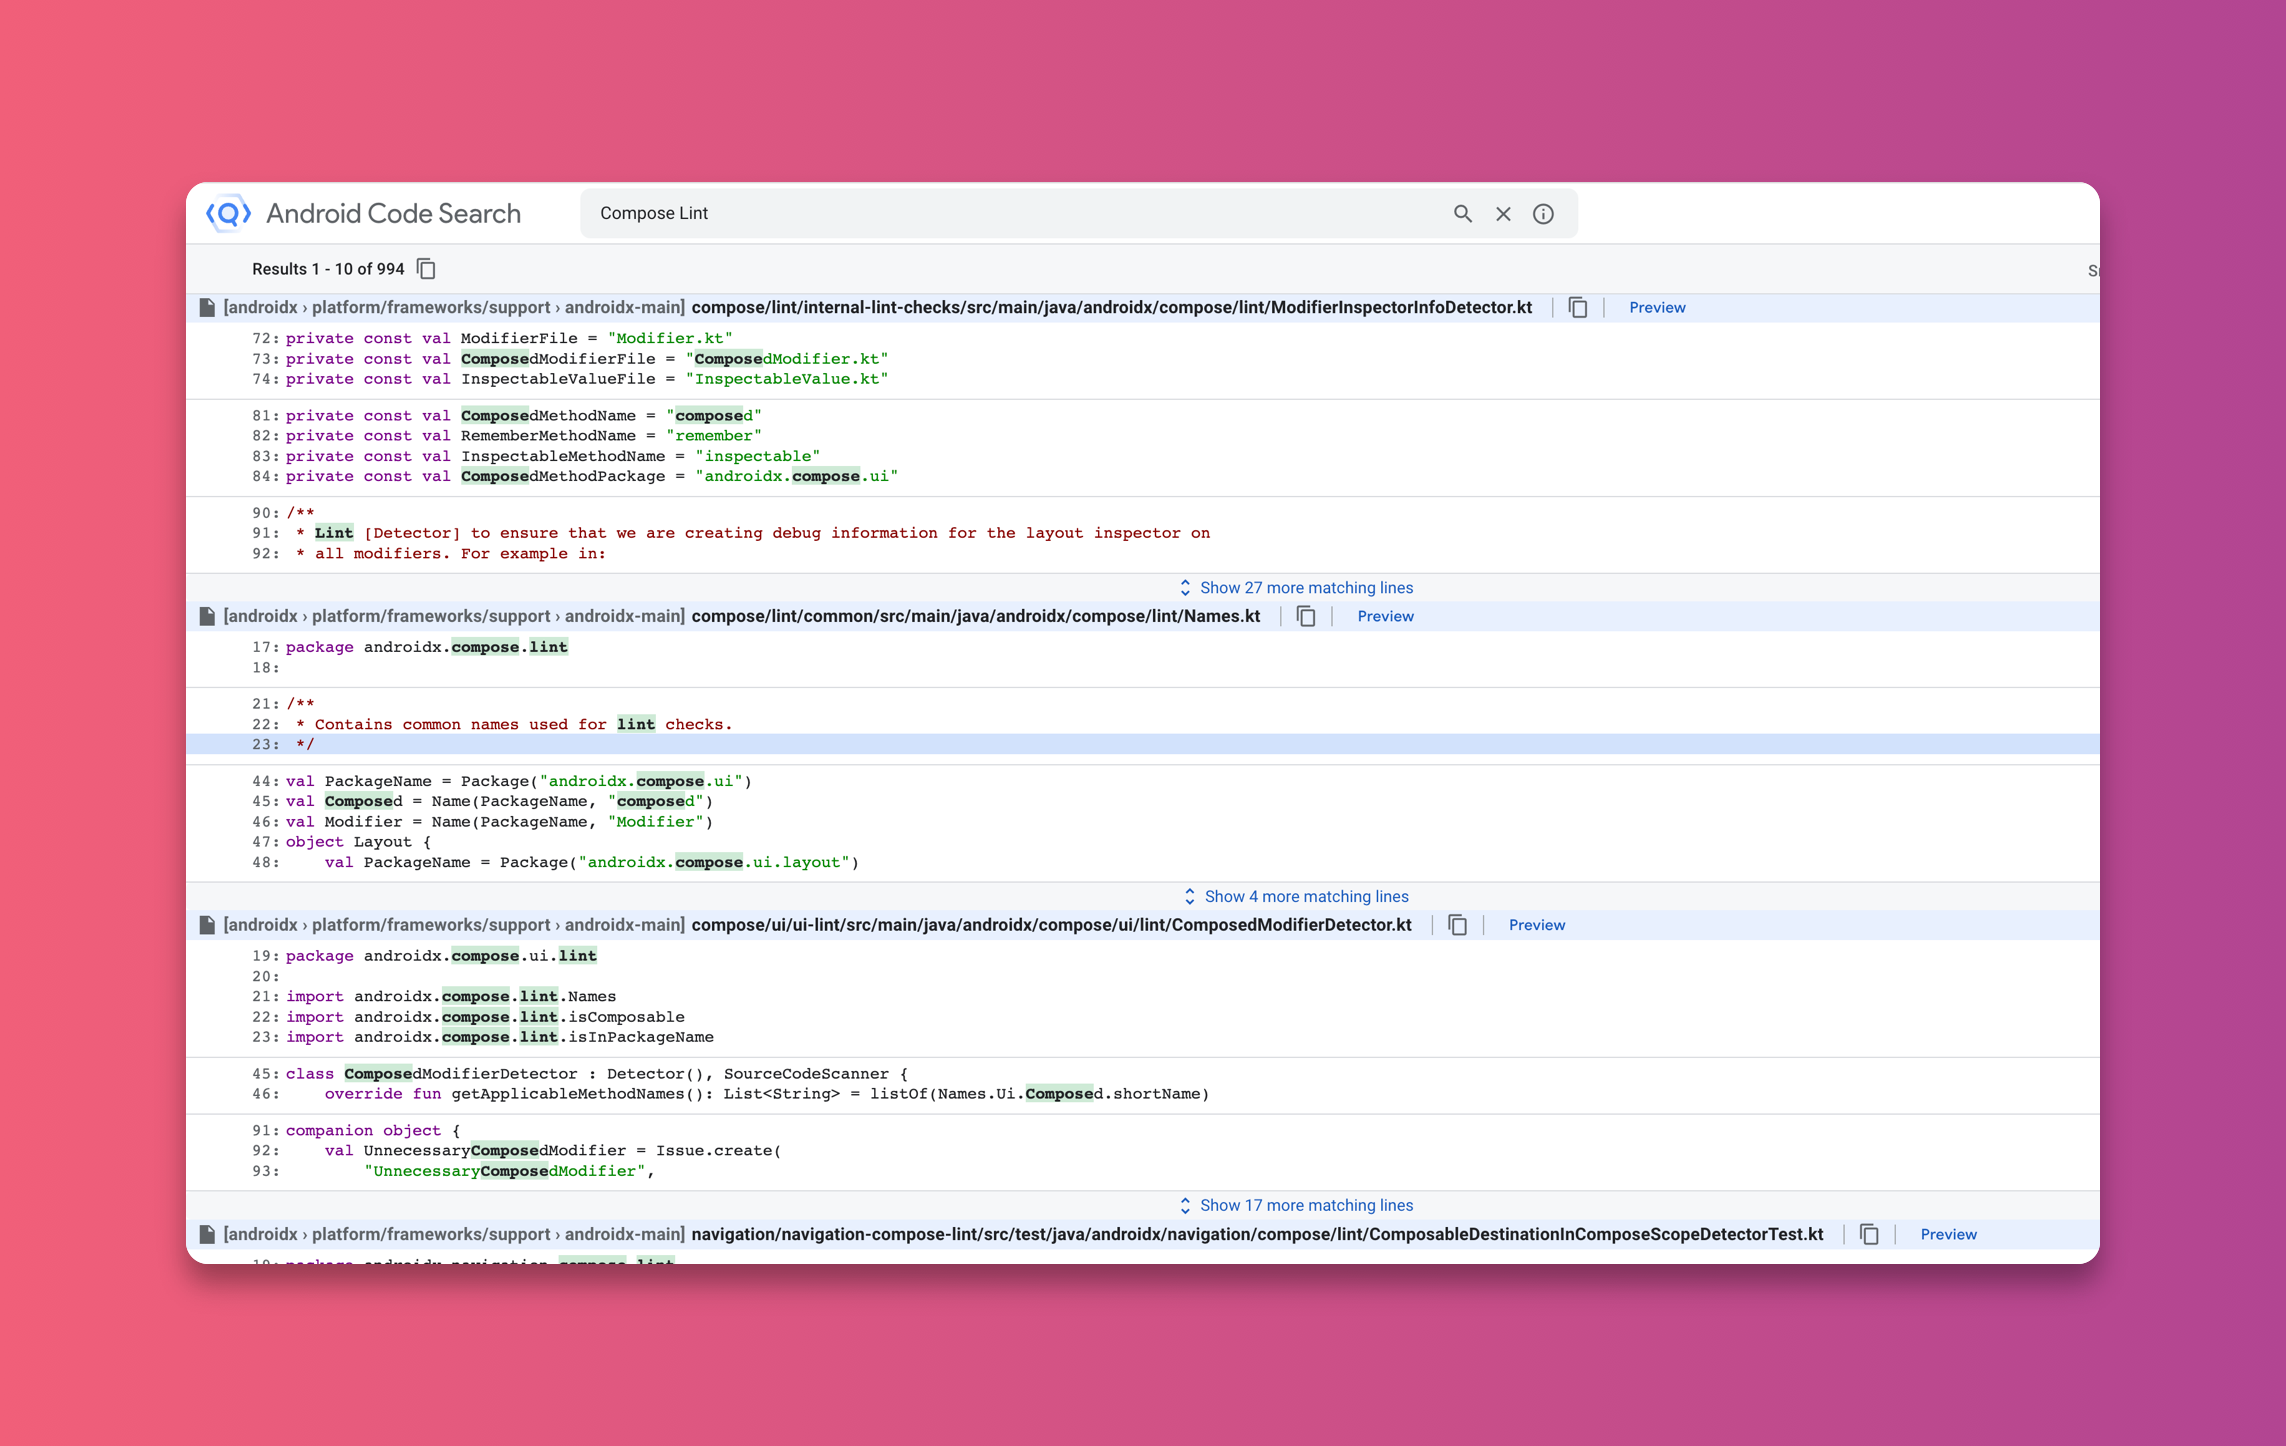Click file icon beside Names.kt result

207,617
